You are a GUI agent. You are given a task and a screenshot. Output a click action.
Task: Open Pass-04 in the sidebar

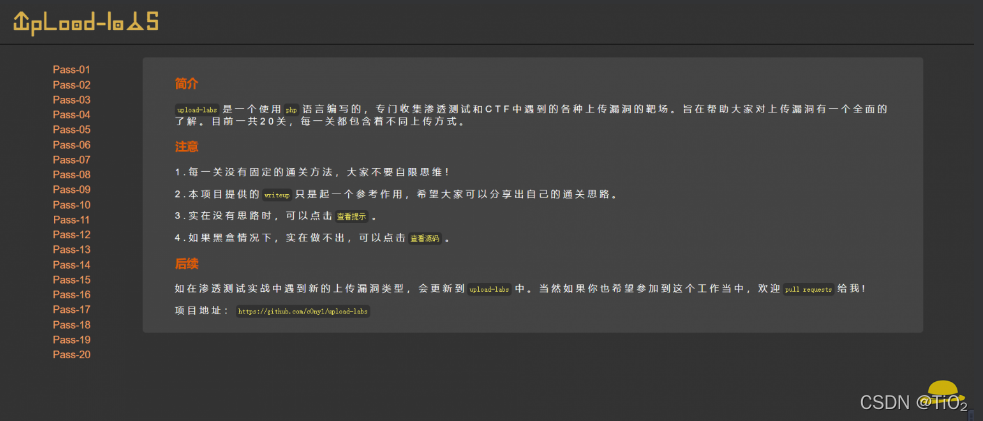coord(71,115)
